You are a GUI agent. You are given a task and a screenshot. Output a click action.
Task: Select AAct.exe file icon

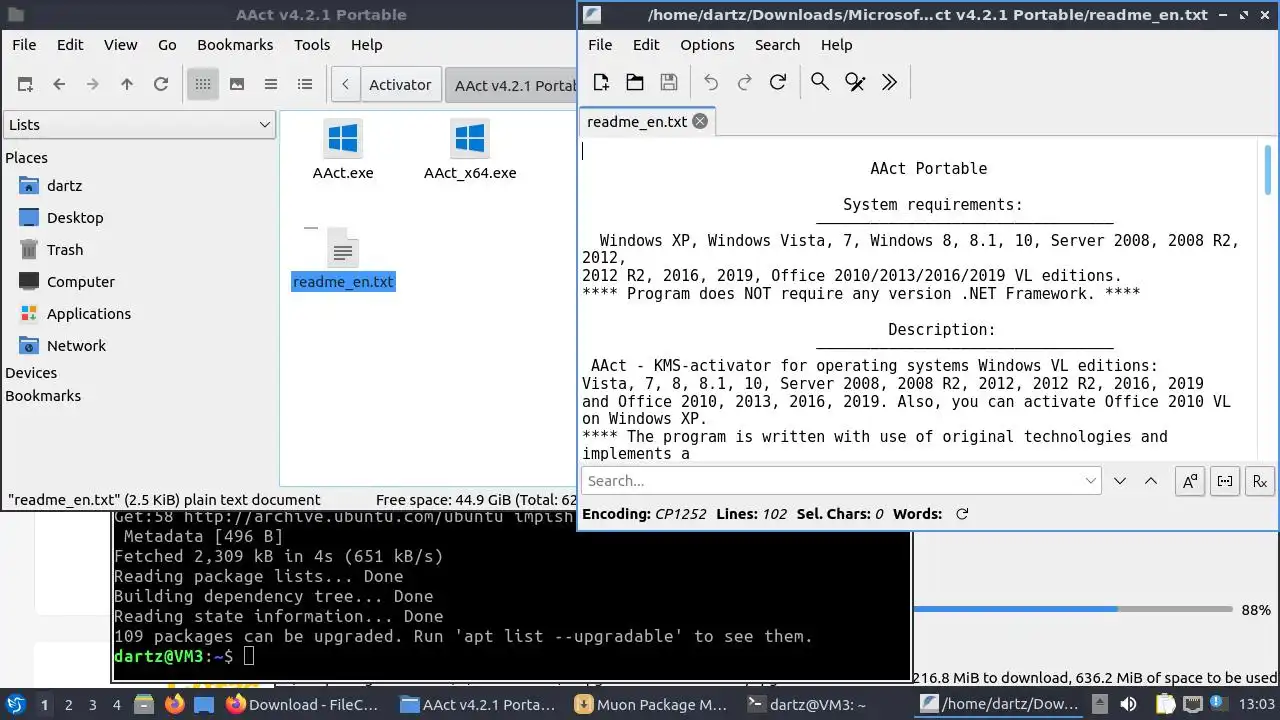pyautogui.click(x=343, y=139)
